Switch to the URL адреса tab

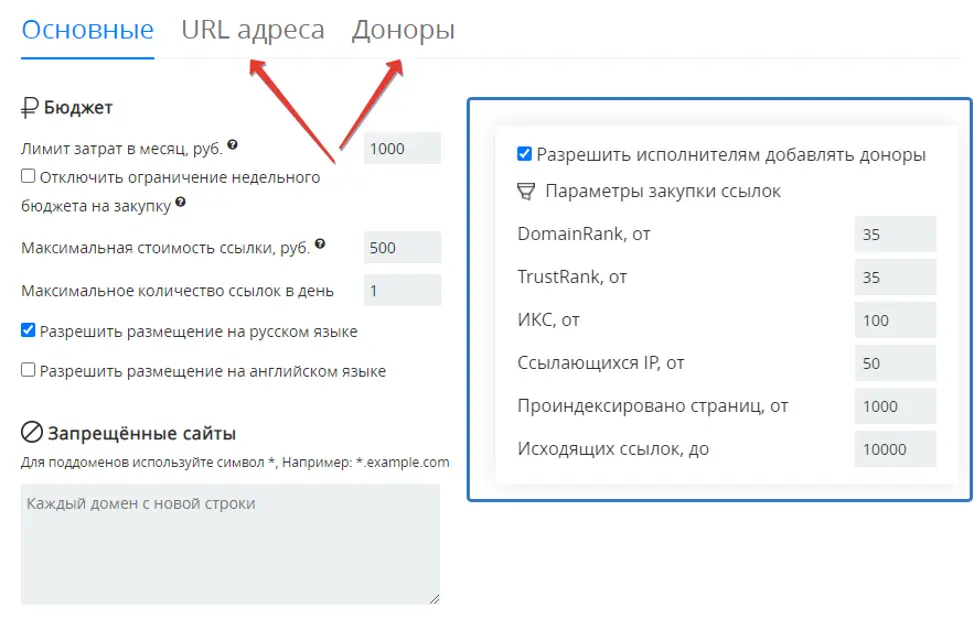(252, 30)
